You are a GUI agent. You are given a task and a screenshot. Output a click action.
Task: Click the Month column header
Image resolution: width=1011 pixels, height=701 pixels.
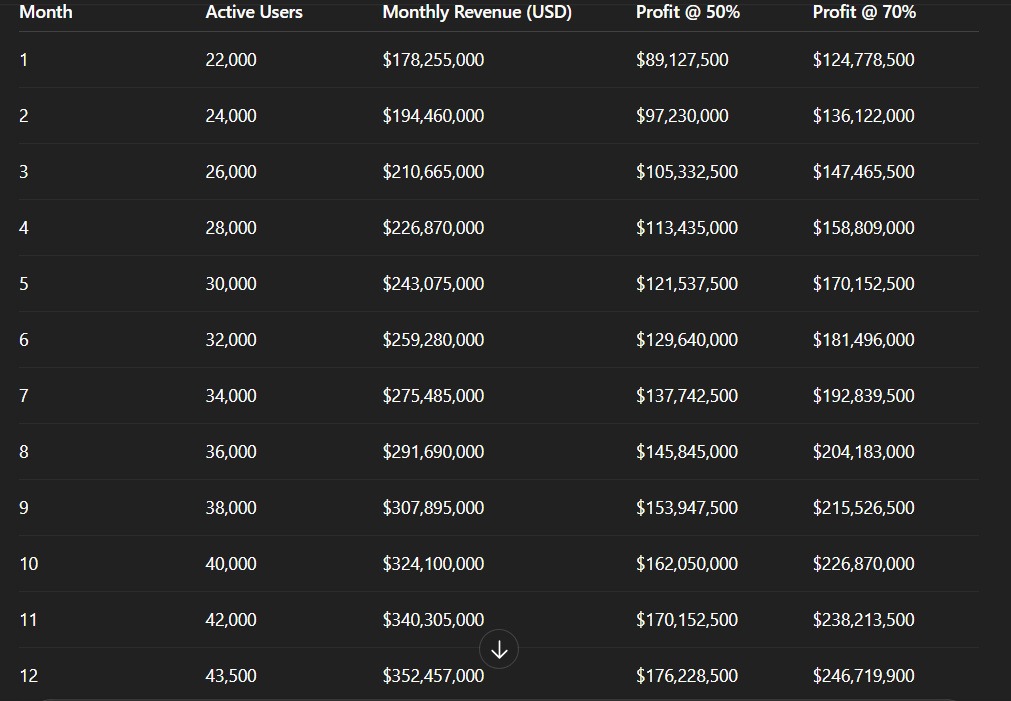46,12
